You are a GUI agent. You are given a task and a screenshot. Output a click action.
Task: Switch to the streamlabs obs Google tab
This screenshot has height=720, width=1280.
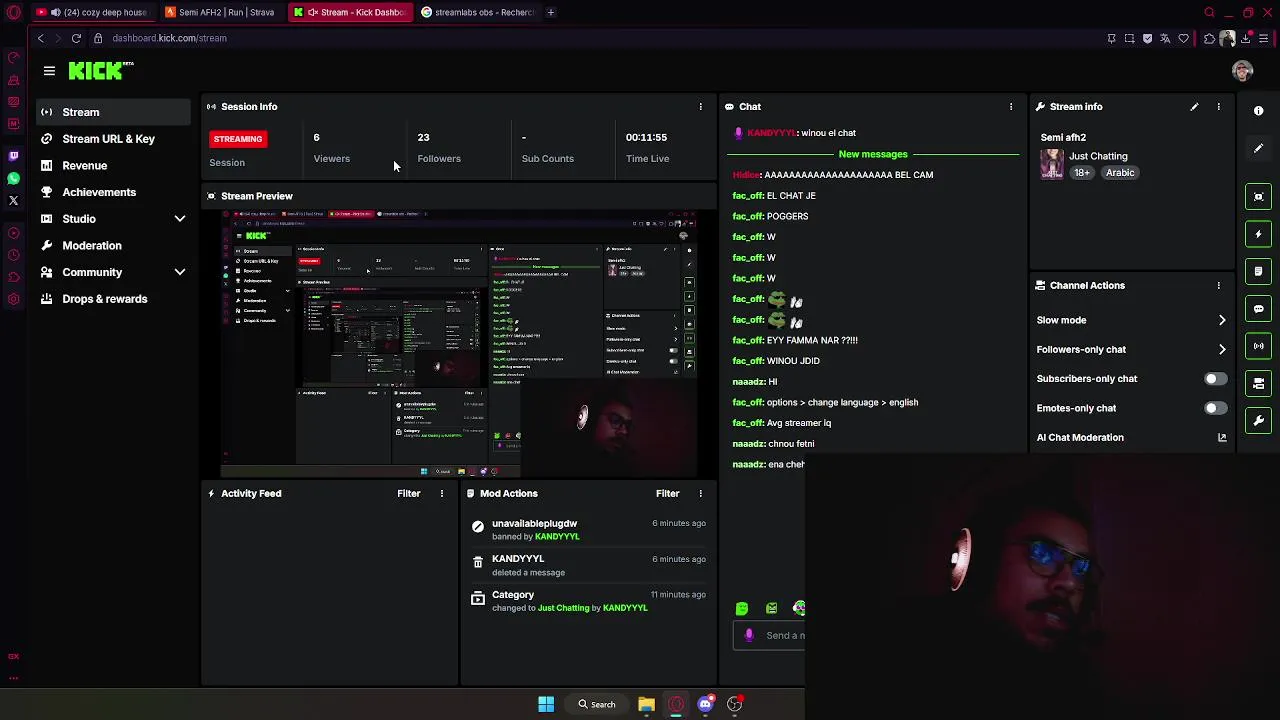(x=478, y=12)
